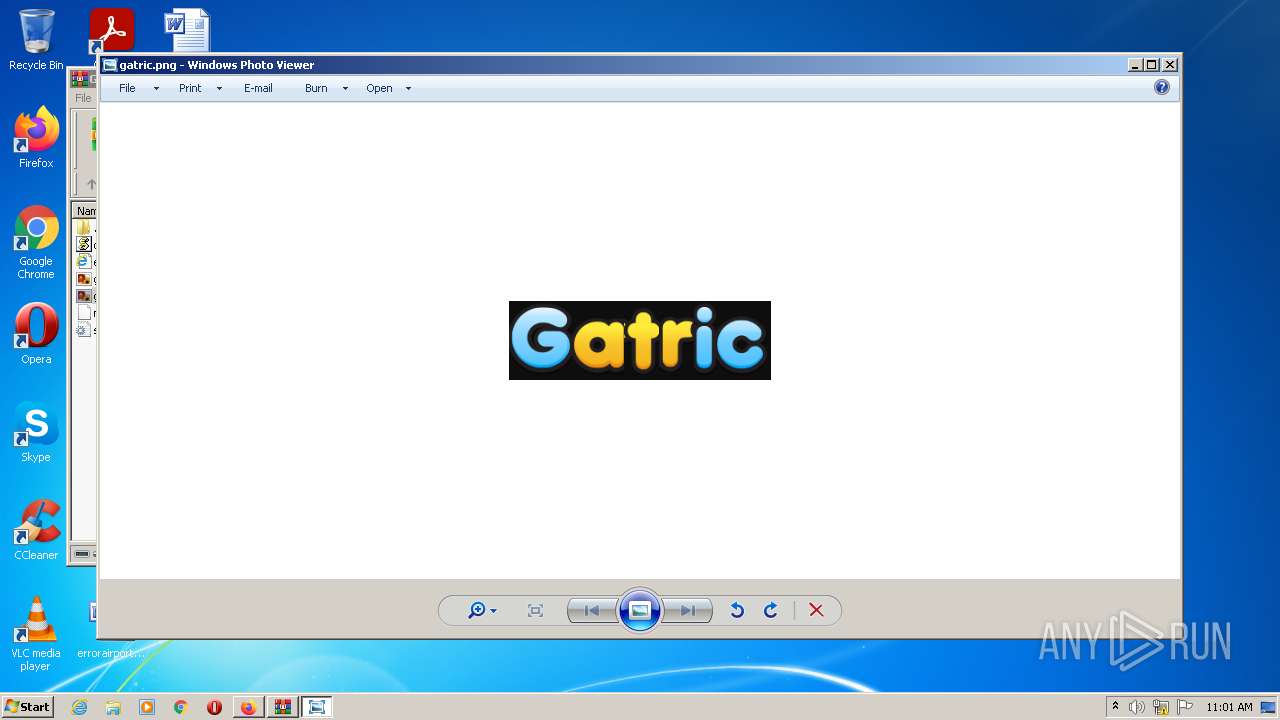Screen dimensions: 1280x720
Task: Minimize the Photo Viewer window
Action: [1135, 65]
